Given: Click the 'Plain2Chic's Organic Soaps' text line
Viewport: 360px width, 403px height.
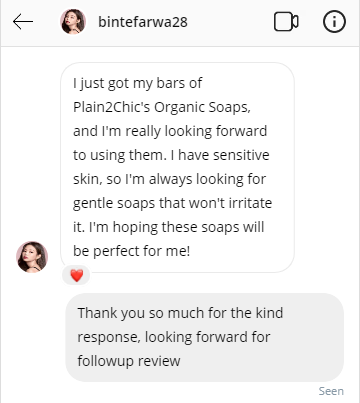Looking at the screenshot, I should [162, 107].
